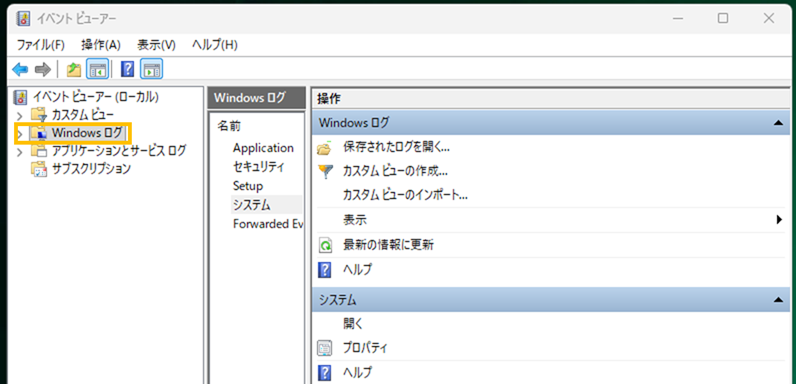Toggle the show/hide console tree button

pyautogui.click(x=96, y=70)
